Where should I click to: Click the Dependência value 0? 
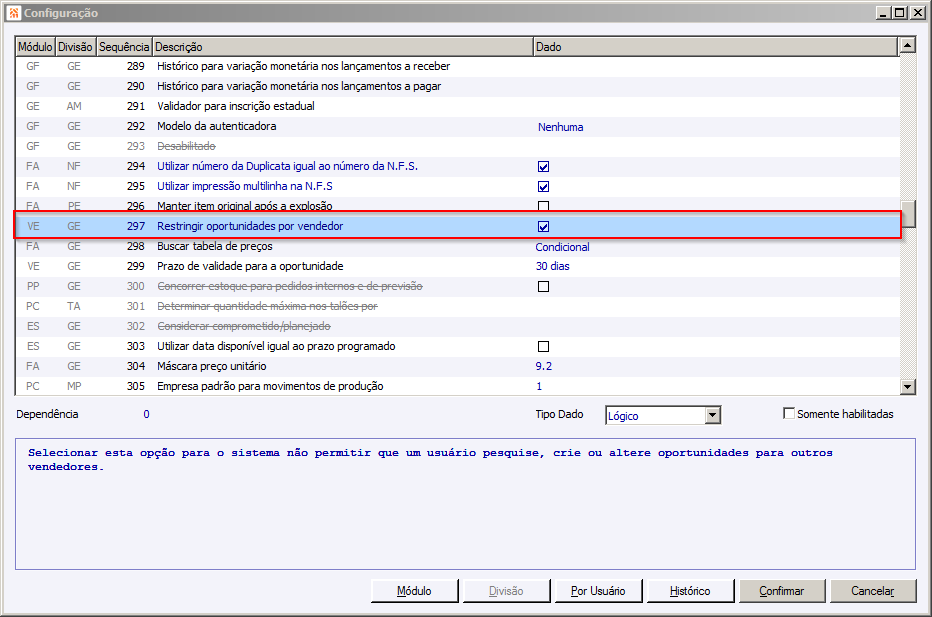point(146,414)
